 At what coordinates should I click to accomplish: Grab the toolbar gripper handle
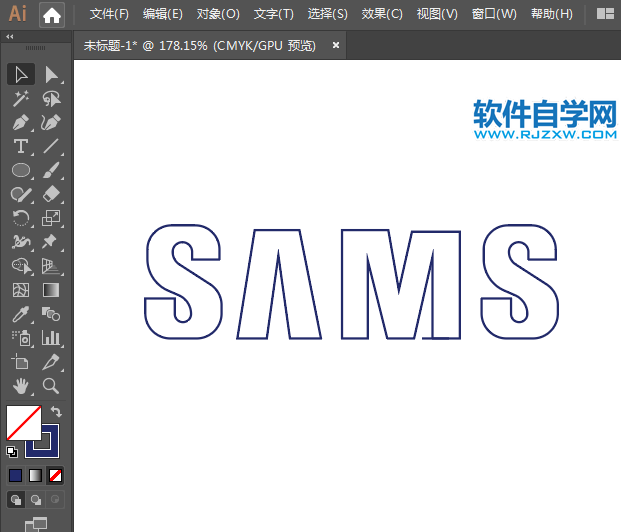click(x=36, y=48)
